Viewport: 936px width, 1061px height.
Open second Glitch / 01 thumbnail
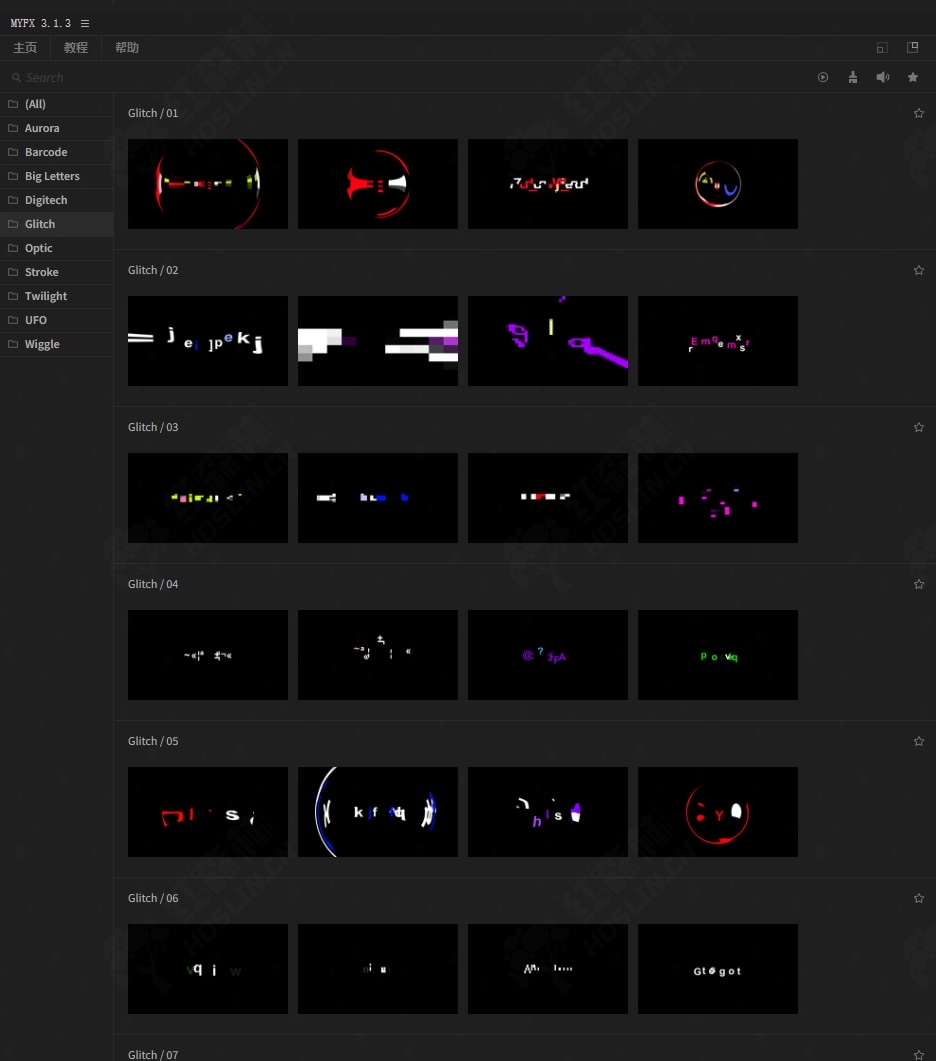point(378,184)
